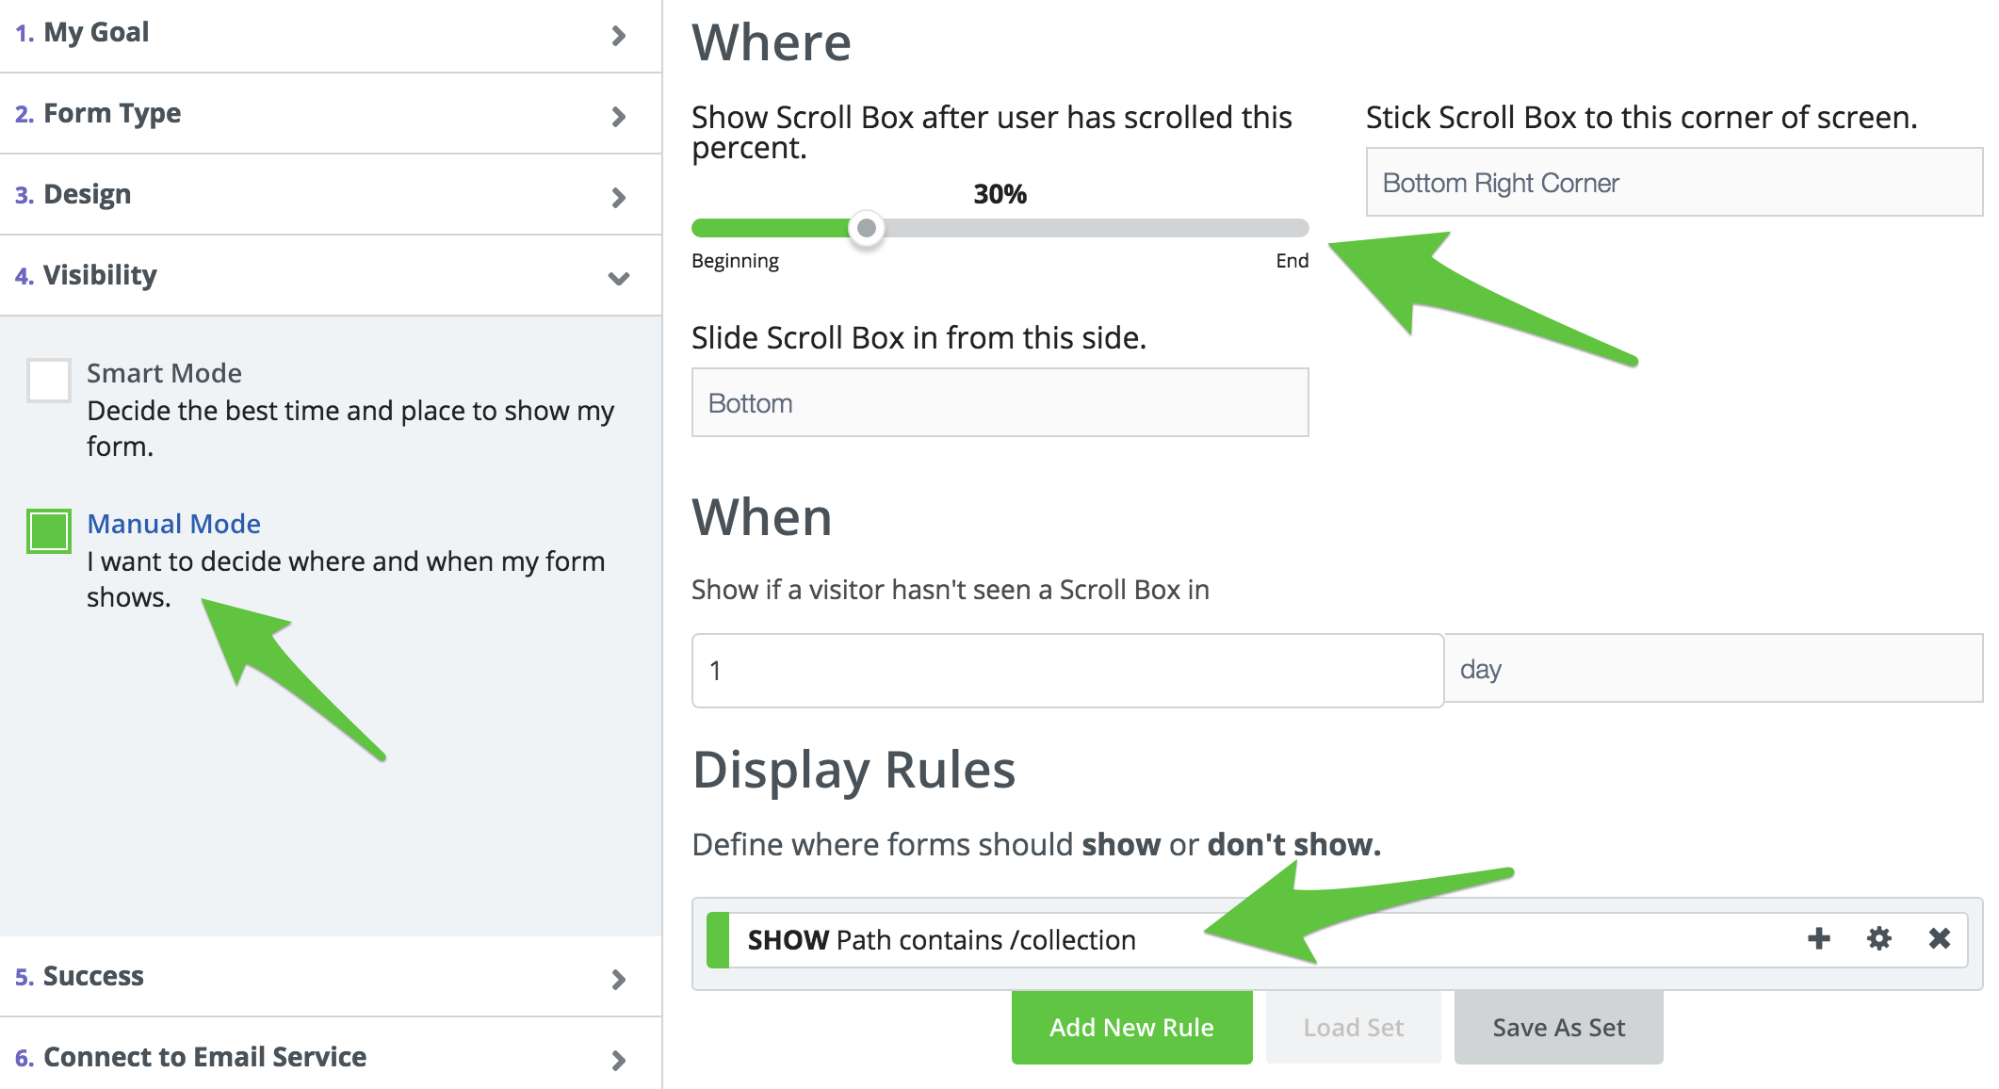The width and height of the screenshot is (1999, 1089).
Task: Expand the Success section chevron
Action: tap(619, 979)
